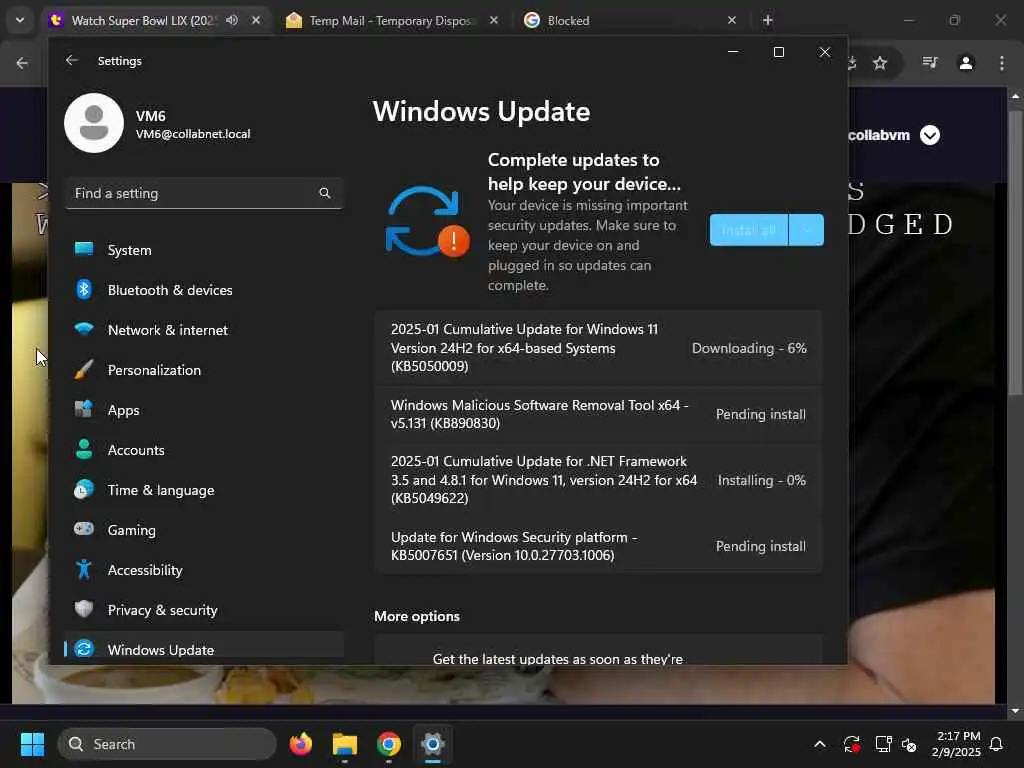The height and width of the screenshot is (768, 1024).
Task: Click the Find a setting search box
Action: click(x=204, y=193)
